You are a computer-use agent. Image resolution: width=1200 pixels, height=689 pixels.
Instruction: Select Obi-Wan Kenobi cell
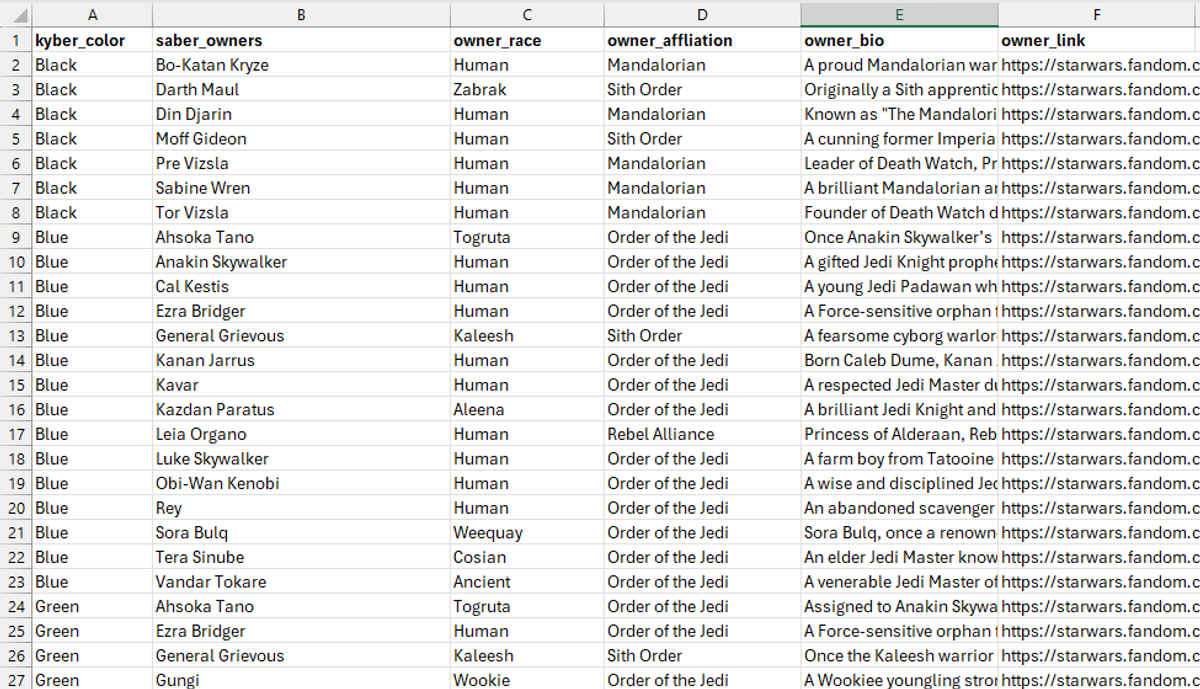coord(301,484)
